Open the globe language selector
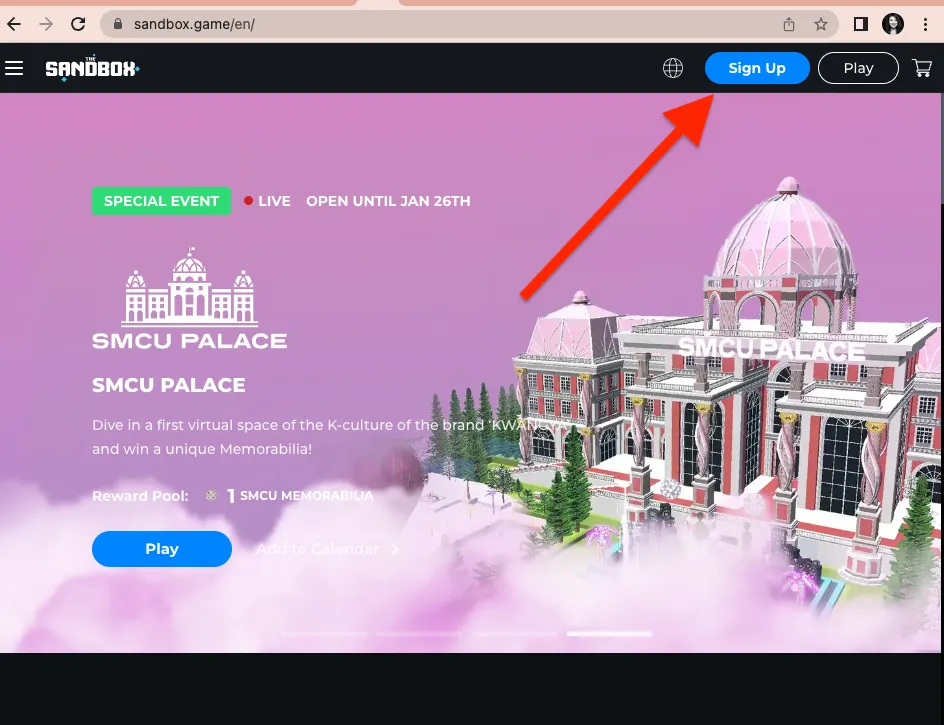This screenshot has width=944, height=725. [673, 68]
